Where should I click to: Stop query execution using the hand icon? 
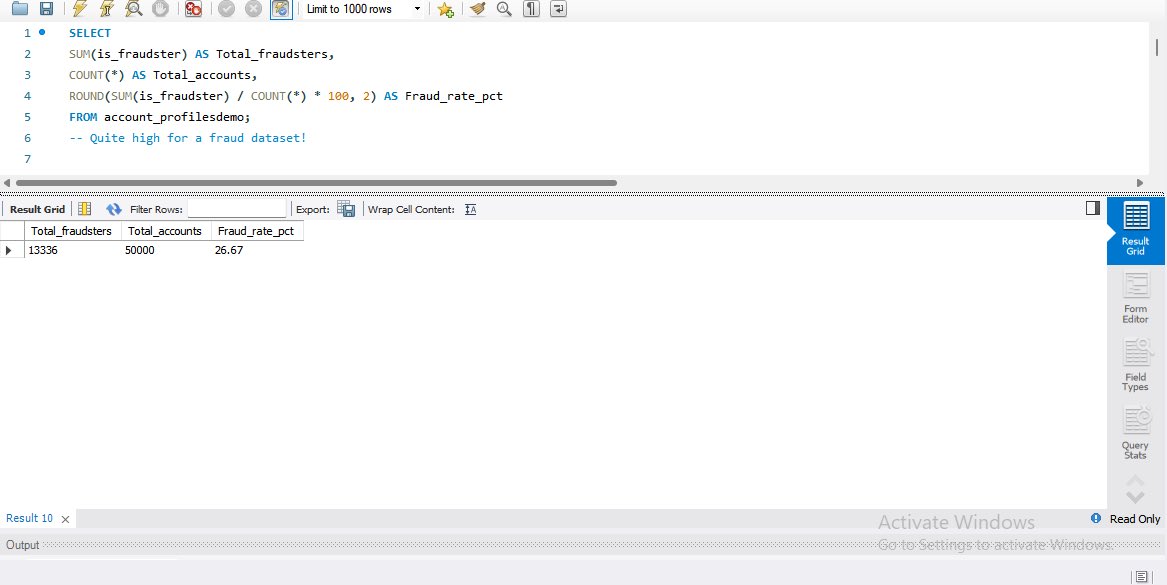click(160, 9)
